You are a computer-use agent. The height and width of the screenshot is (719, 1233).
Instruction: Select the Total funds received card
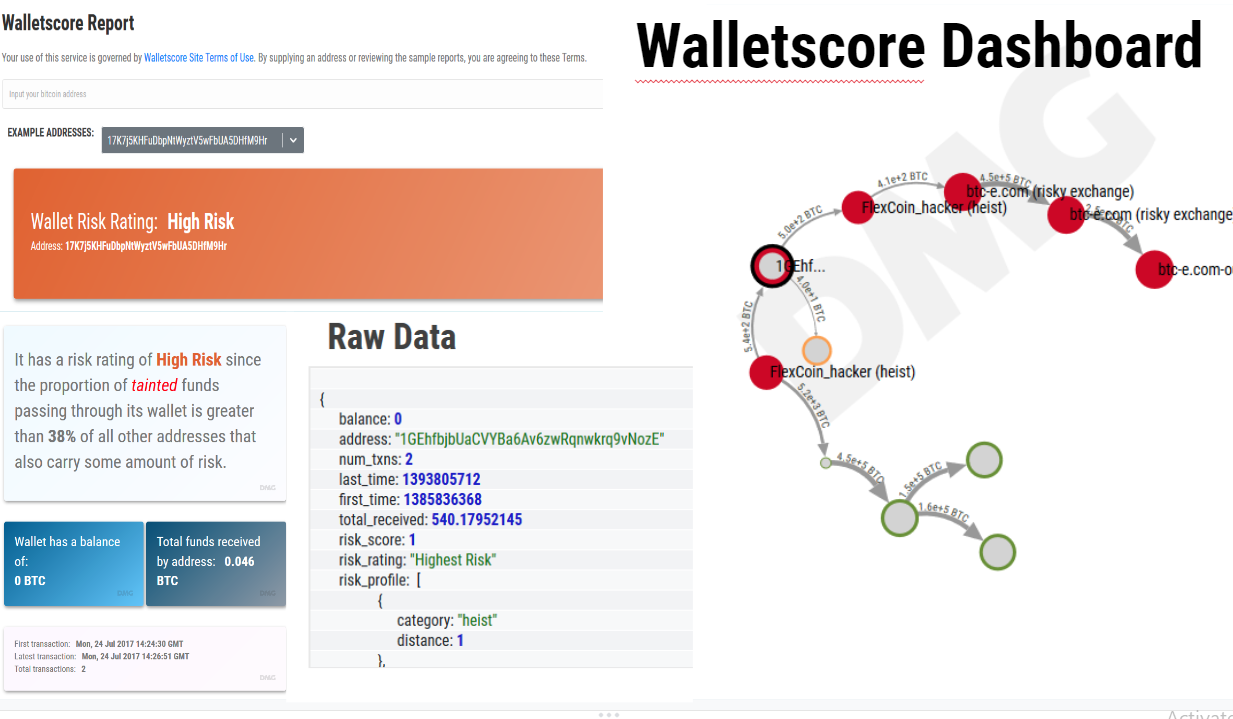[x=215, y=563]
